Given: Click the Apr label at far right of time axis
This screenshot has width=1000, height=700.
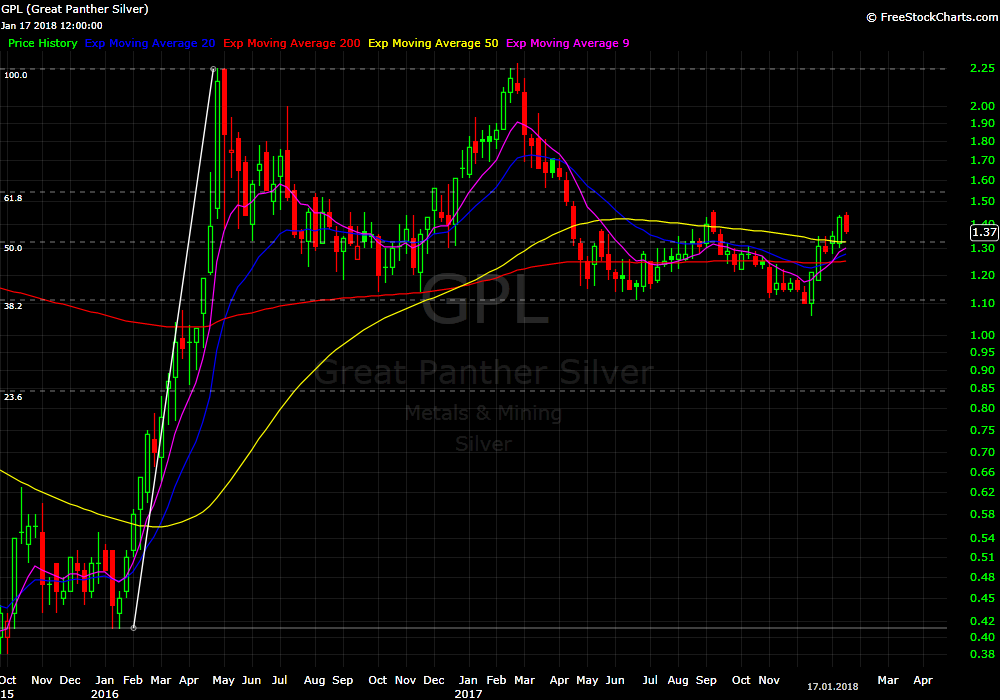Looking at the screenshot, I should [923, 680].
